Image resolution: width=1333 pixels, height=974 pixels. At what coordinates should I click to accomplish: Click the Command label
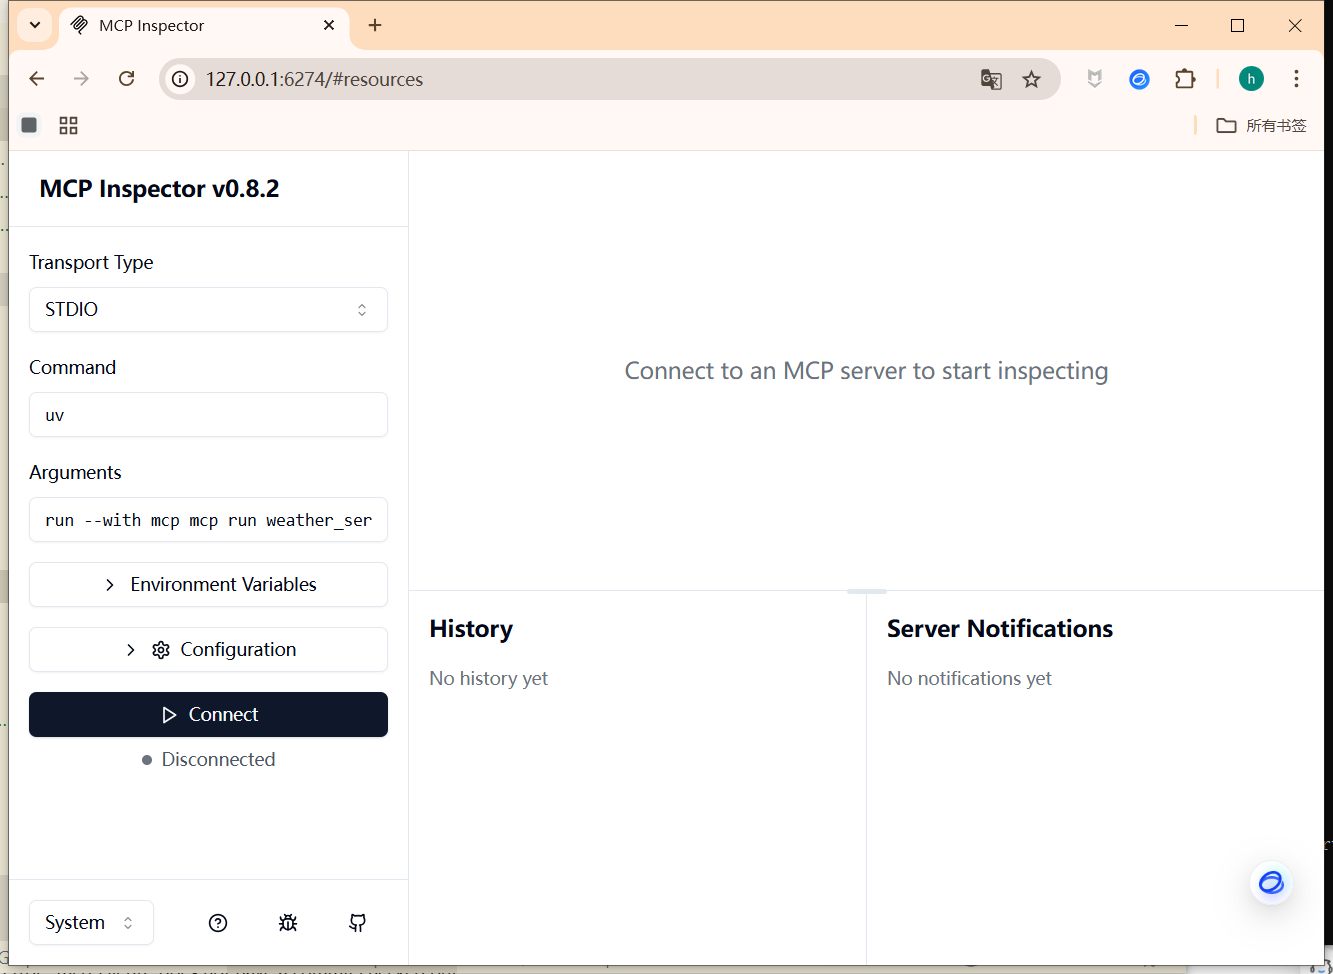coord(73,367)
